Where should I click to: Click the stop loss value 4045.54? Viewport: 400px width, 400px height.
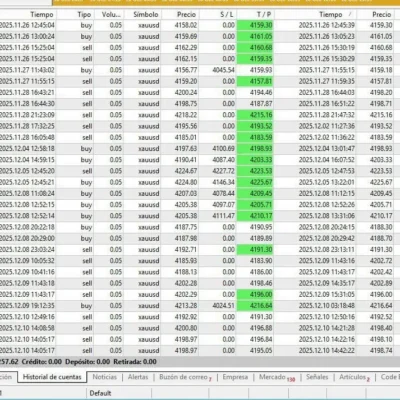tap(223, 70)
